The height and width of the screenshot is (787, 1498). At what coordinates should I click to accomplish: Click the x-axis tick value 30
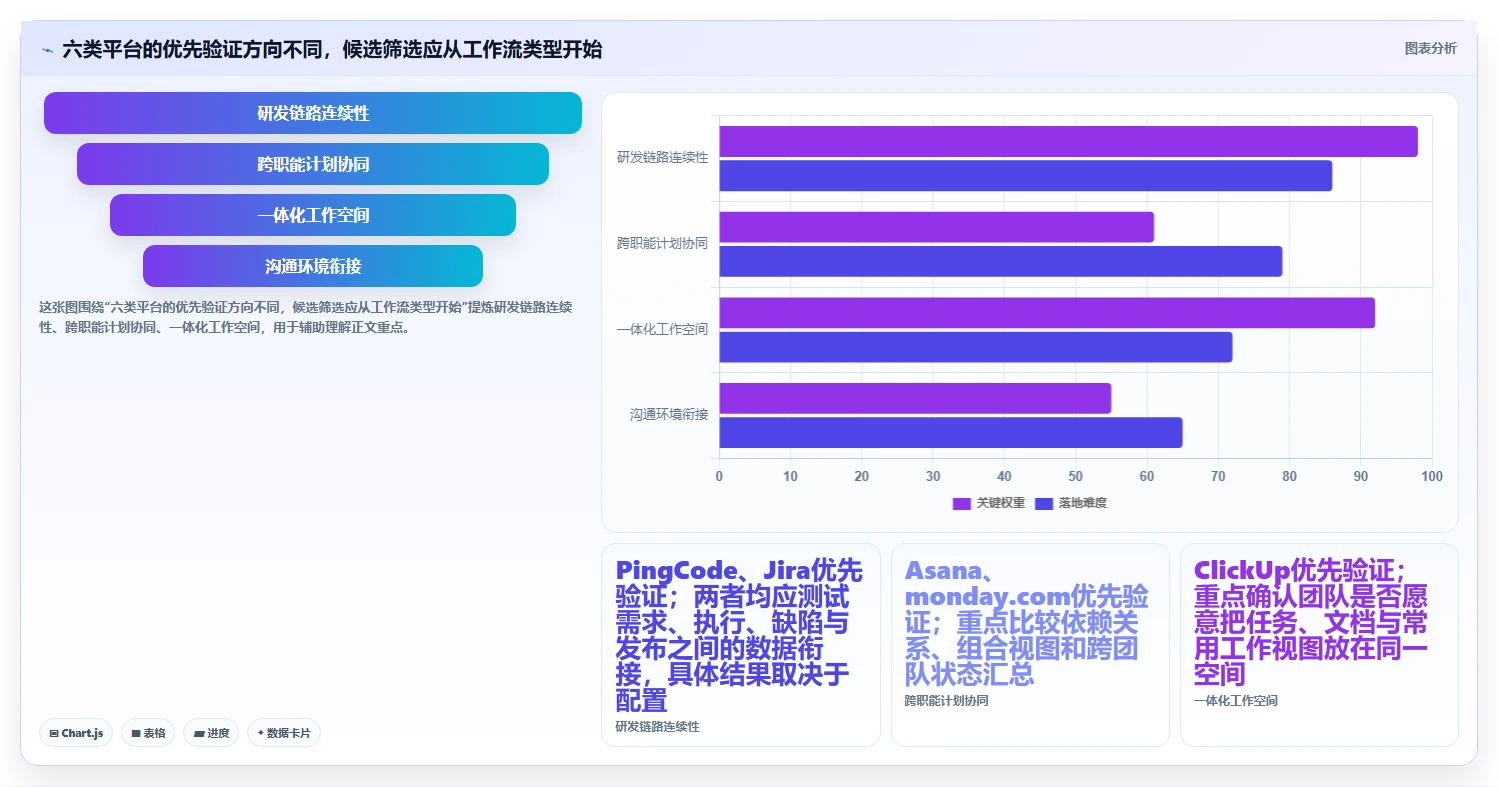(x=933, y=476)
